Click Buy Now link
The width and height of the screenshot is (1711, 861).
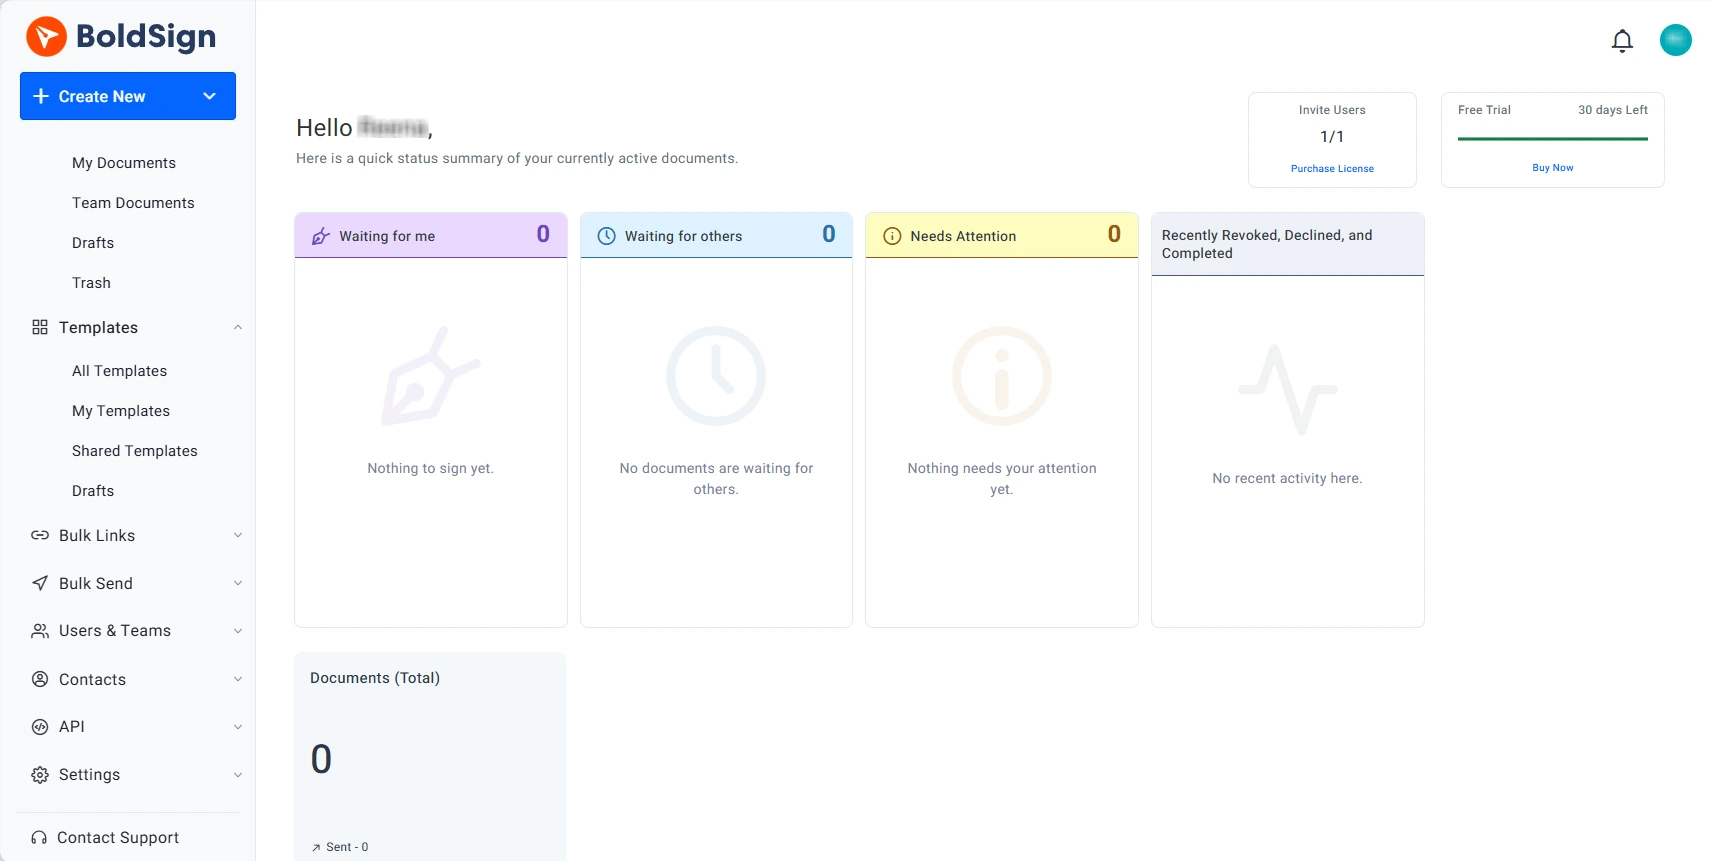click(1553, 168)
